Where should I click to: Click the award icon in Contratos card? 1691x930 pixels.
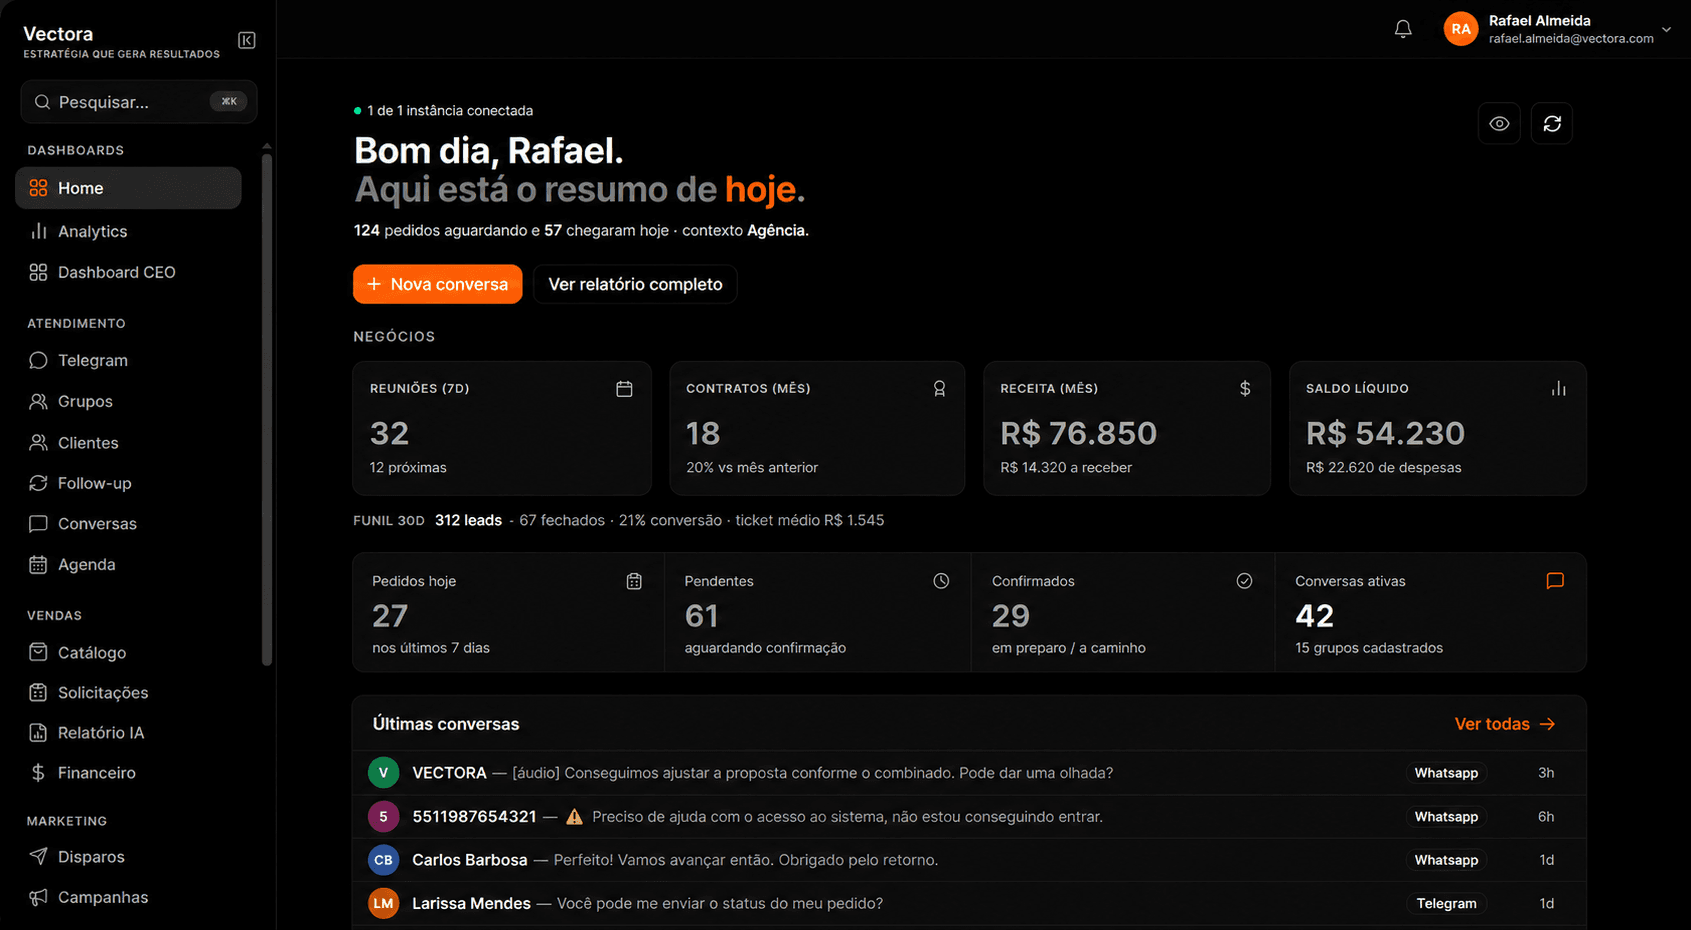point(939,388)
